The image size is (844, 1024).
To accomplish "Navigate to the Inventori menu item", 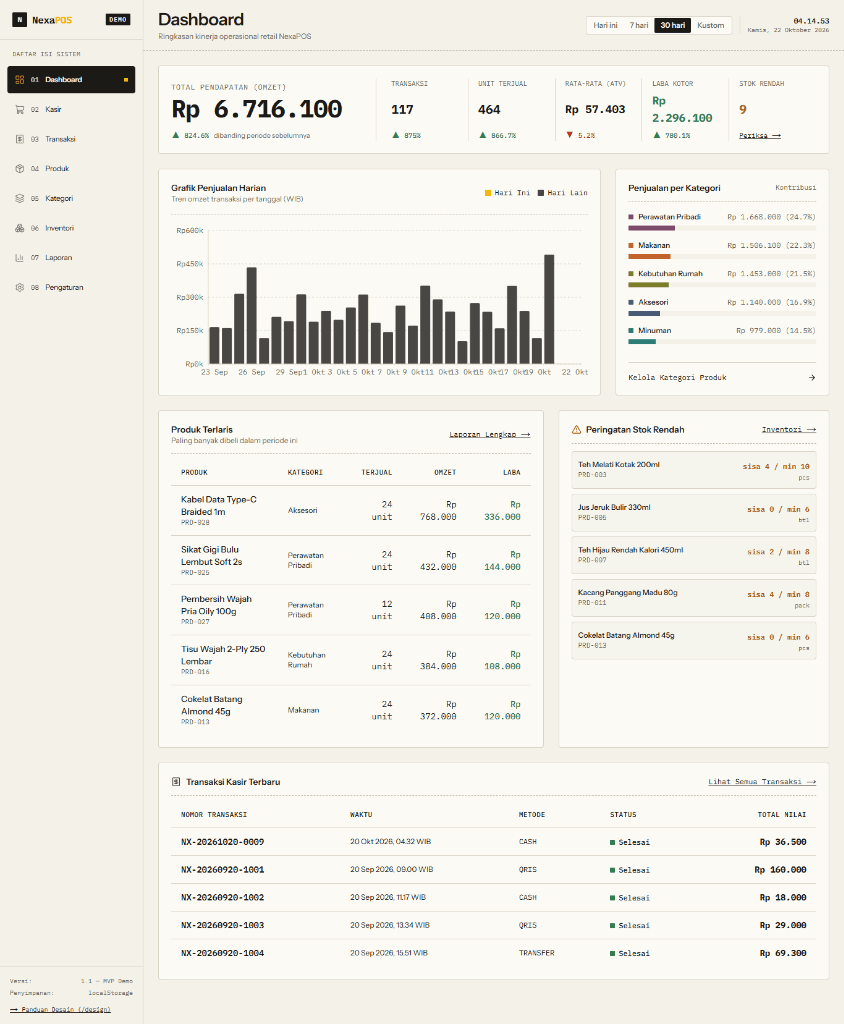I will 71,228.
